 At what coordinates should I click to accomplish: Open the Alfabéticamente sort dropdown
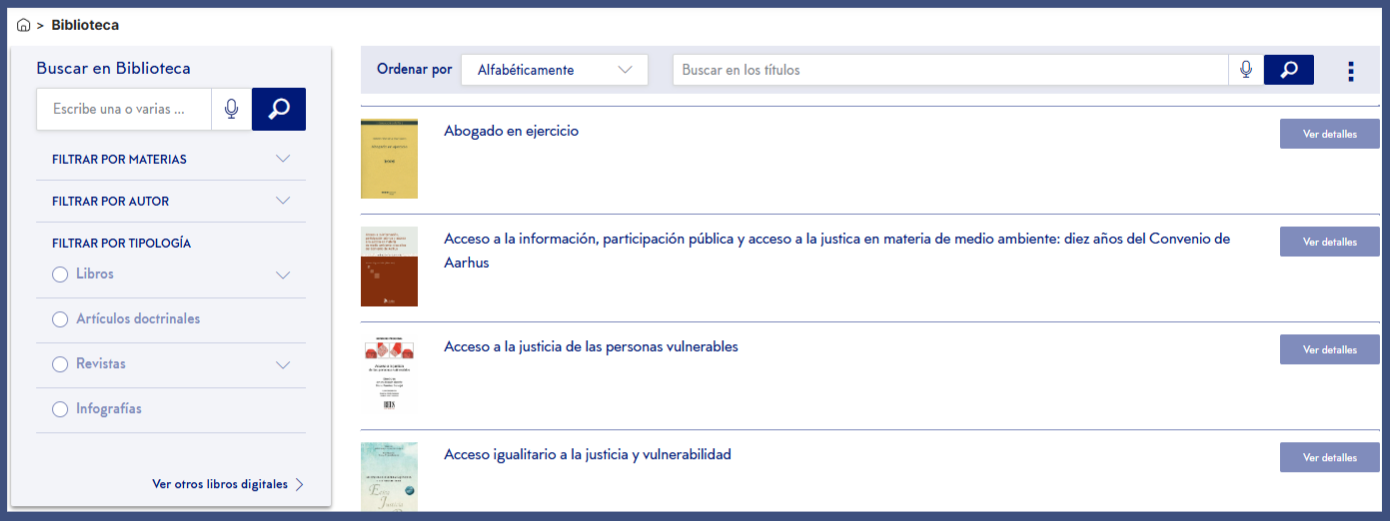click(554, 70)
